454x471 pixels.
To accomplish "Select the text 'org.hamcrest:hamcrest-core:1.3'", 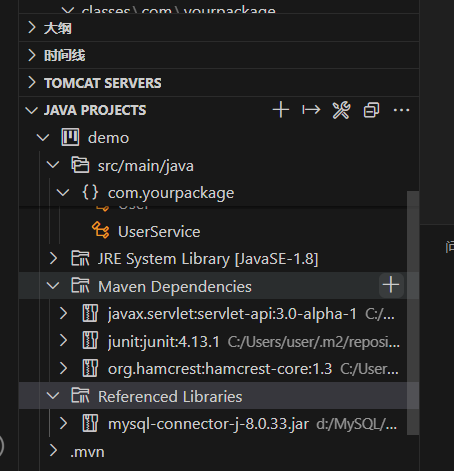I will pos(220,369).
